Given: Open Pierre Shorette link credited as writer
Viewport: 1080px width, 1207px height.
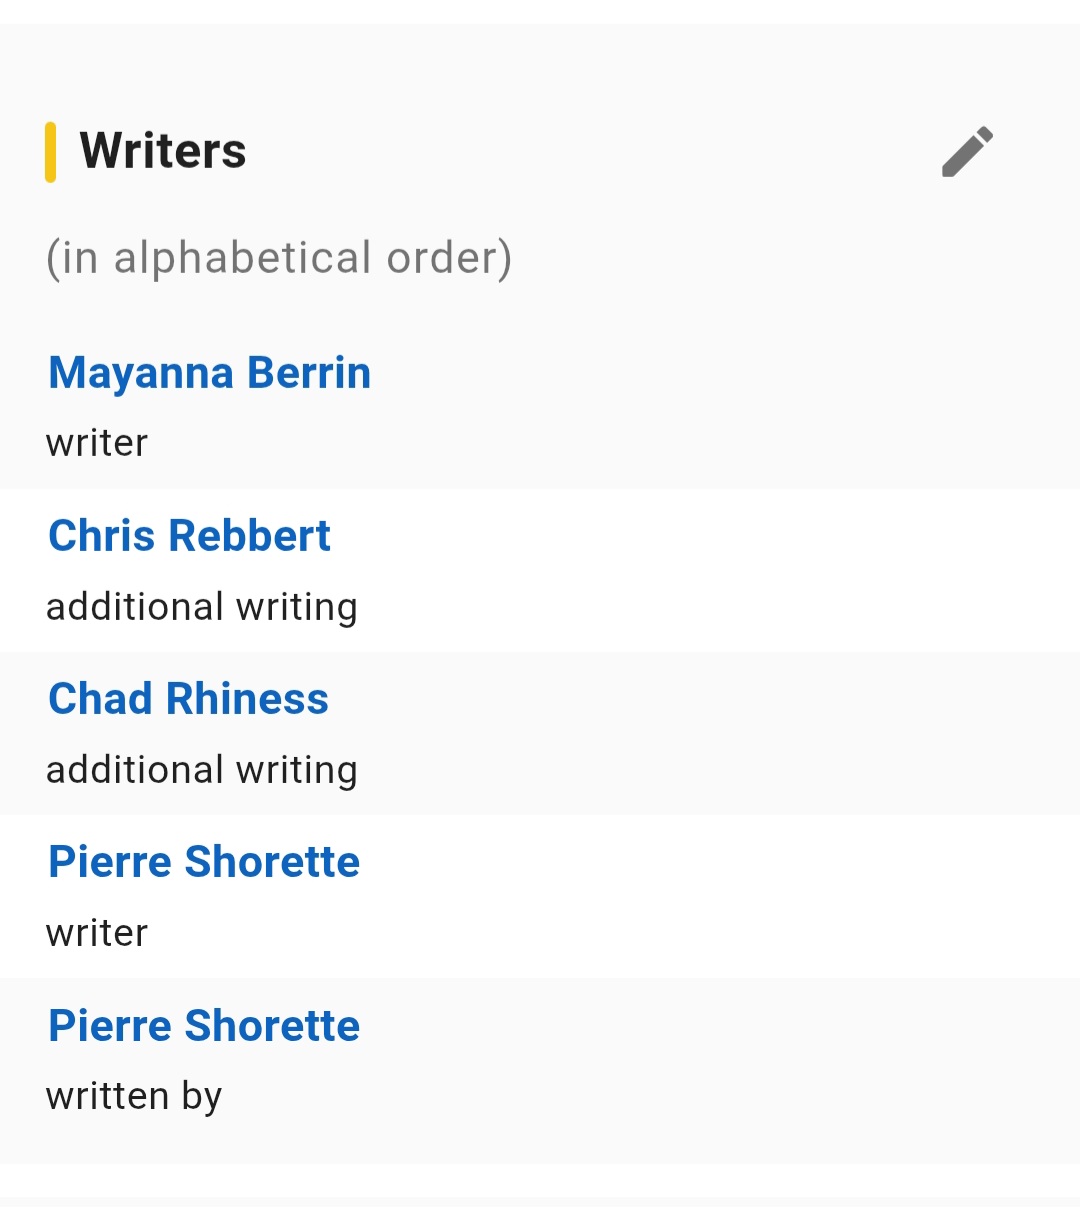Looking at the screenshot, I should pyautogui.click(x=205, y=862).
